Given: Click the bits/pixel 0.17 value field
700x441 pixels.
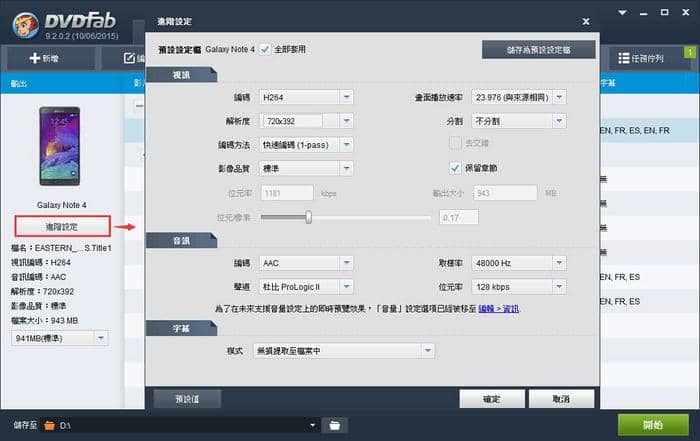Looking at the screenshot, I should (459, 217).
